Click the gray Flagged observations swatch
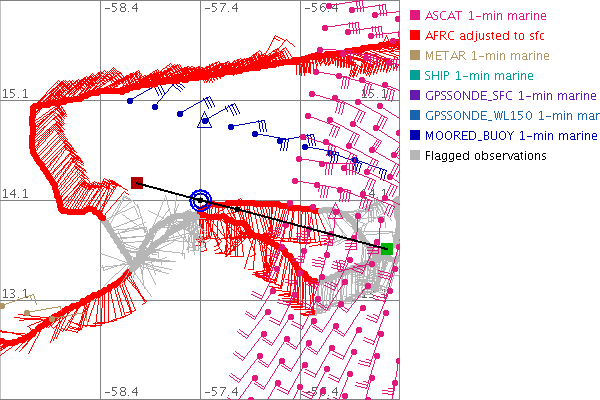Viewport: 600px width, 400px height. pyautogui.click(x=415, y=156)
